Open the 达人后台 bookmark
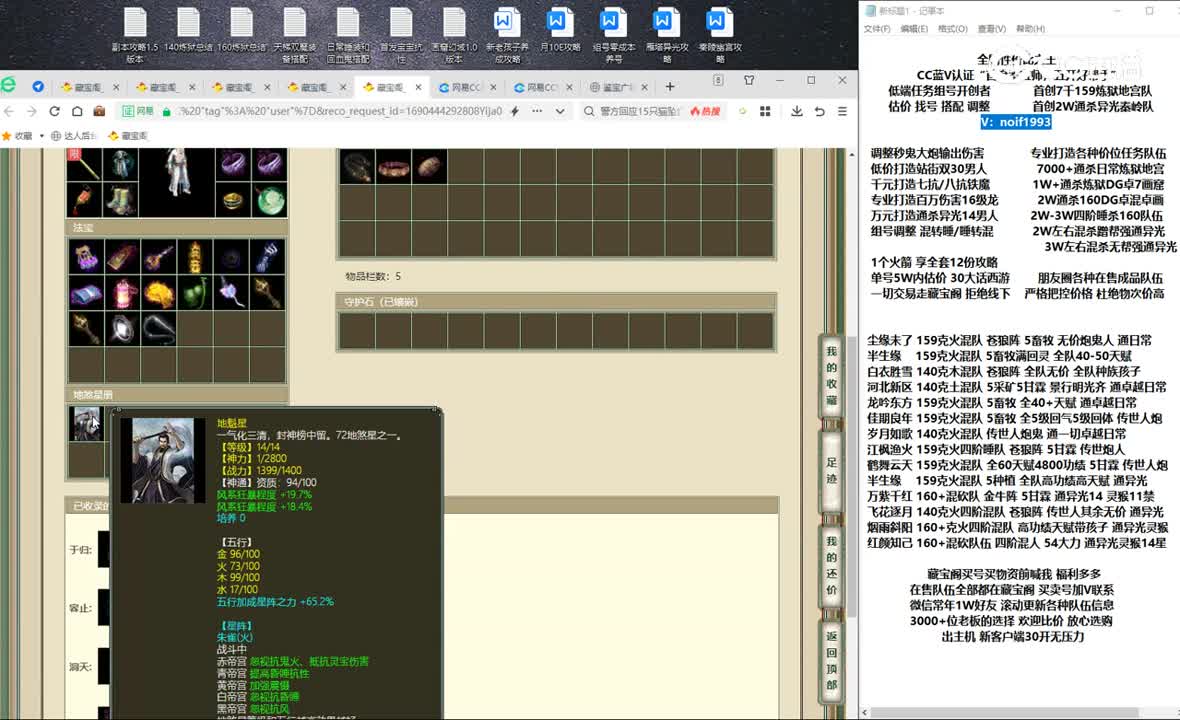This screenshot has width=1180, height=720. 74,136
